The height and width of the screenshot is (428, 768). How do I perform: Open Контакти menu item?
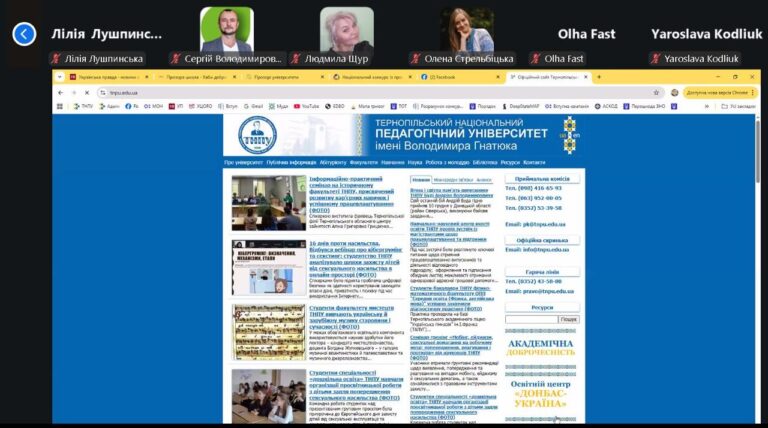(x=534, y=163)
